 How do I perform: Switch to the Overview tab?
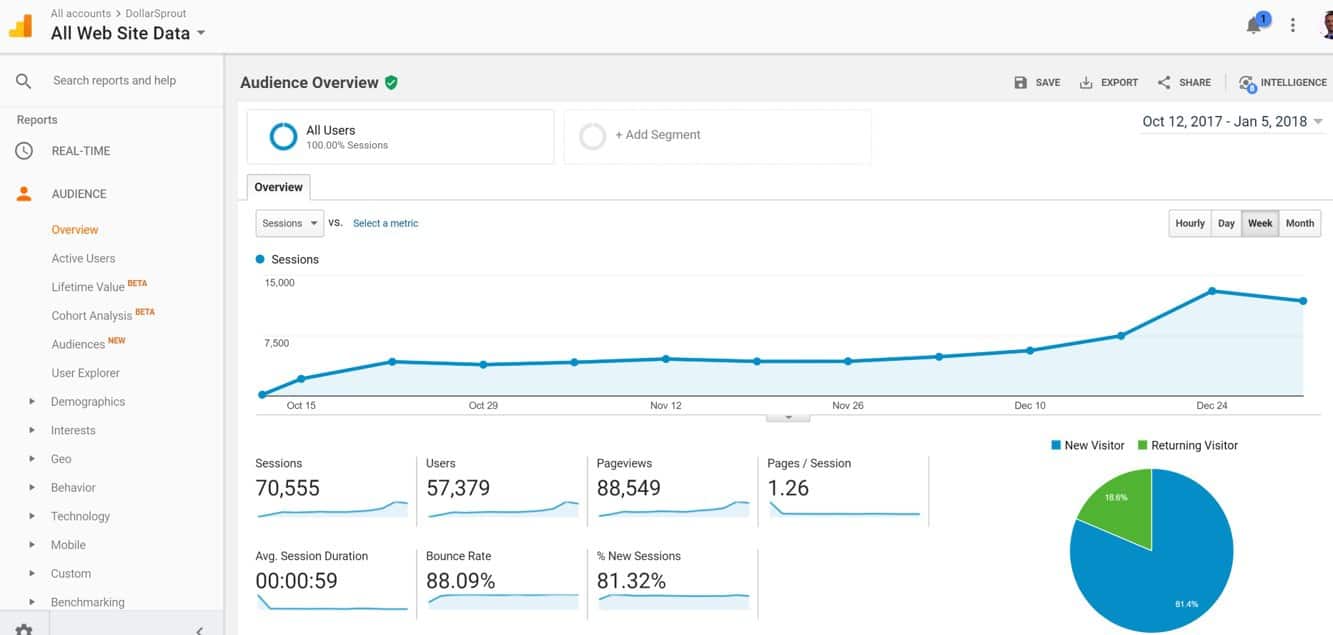pos(278,187)
